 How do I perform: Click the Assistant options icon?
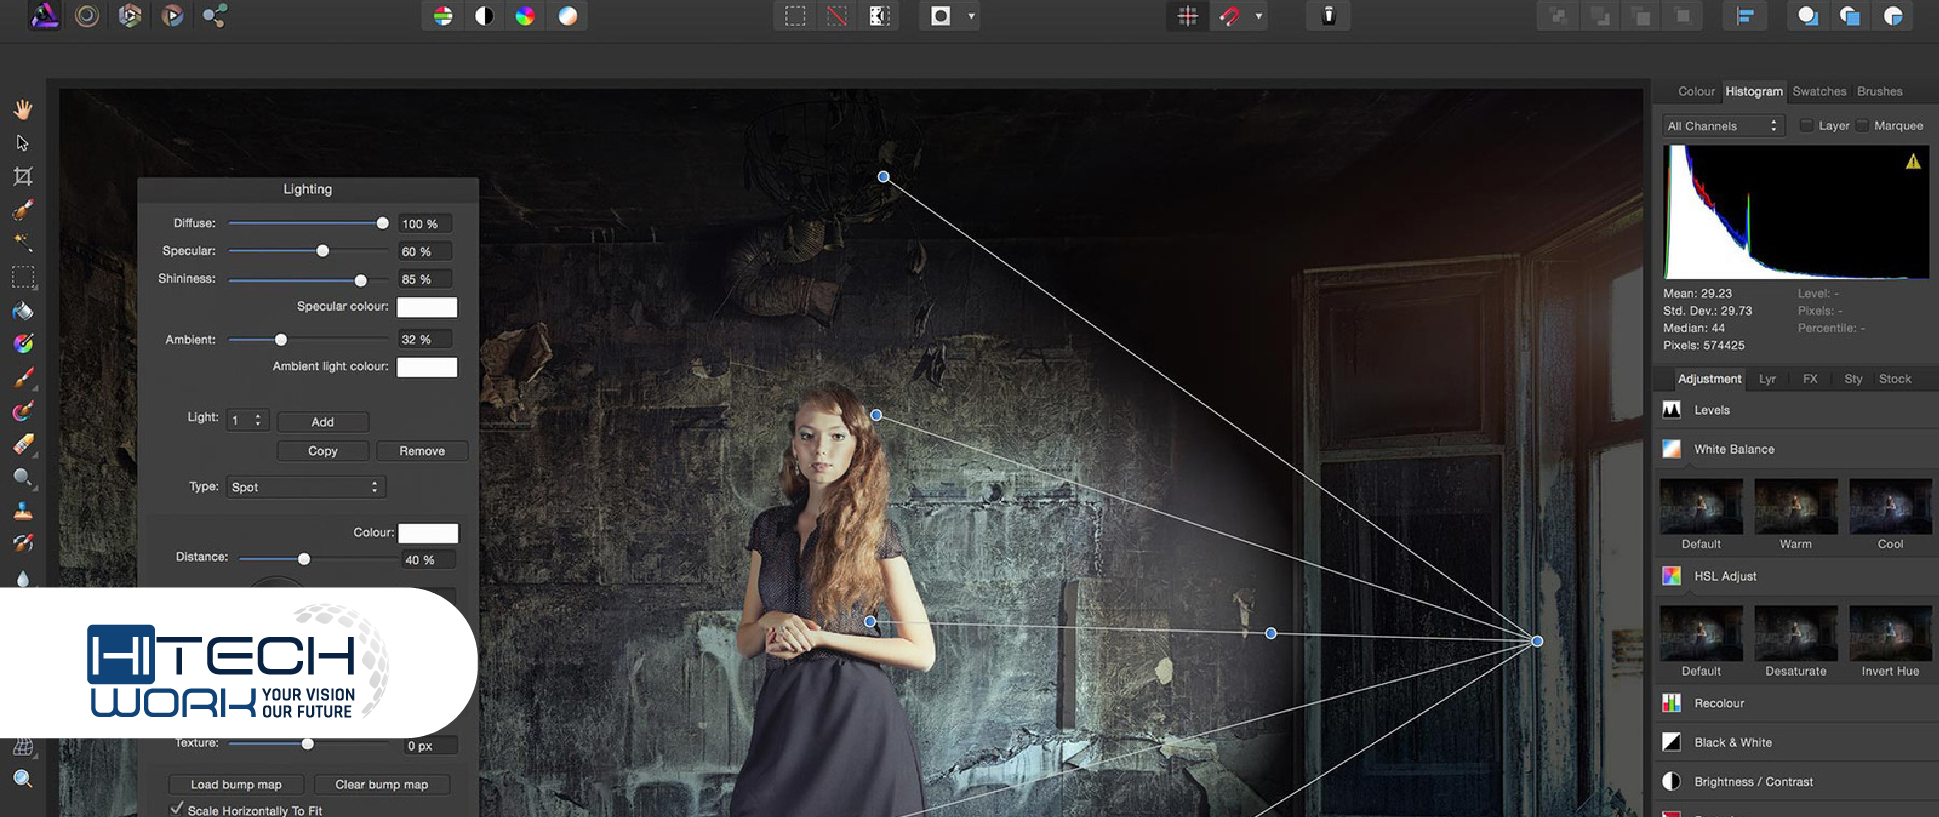1328,16
